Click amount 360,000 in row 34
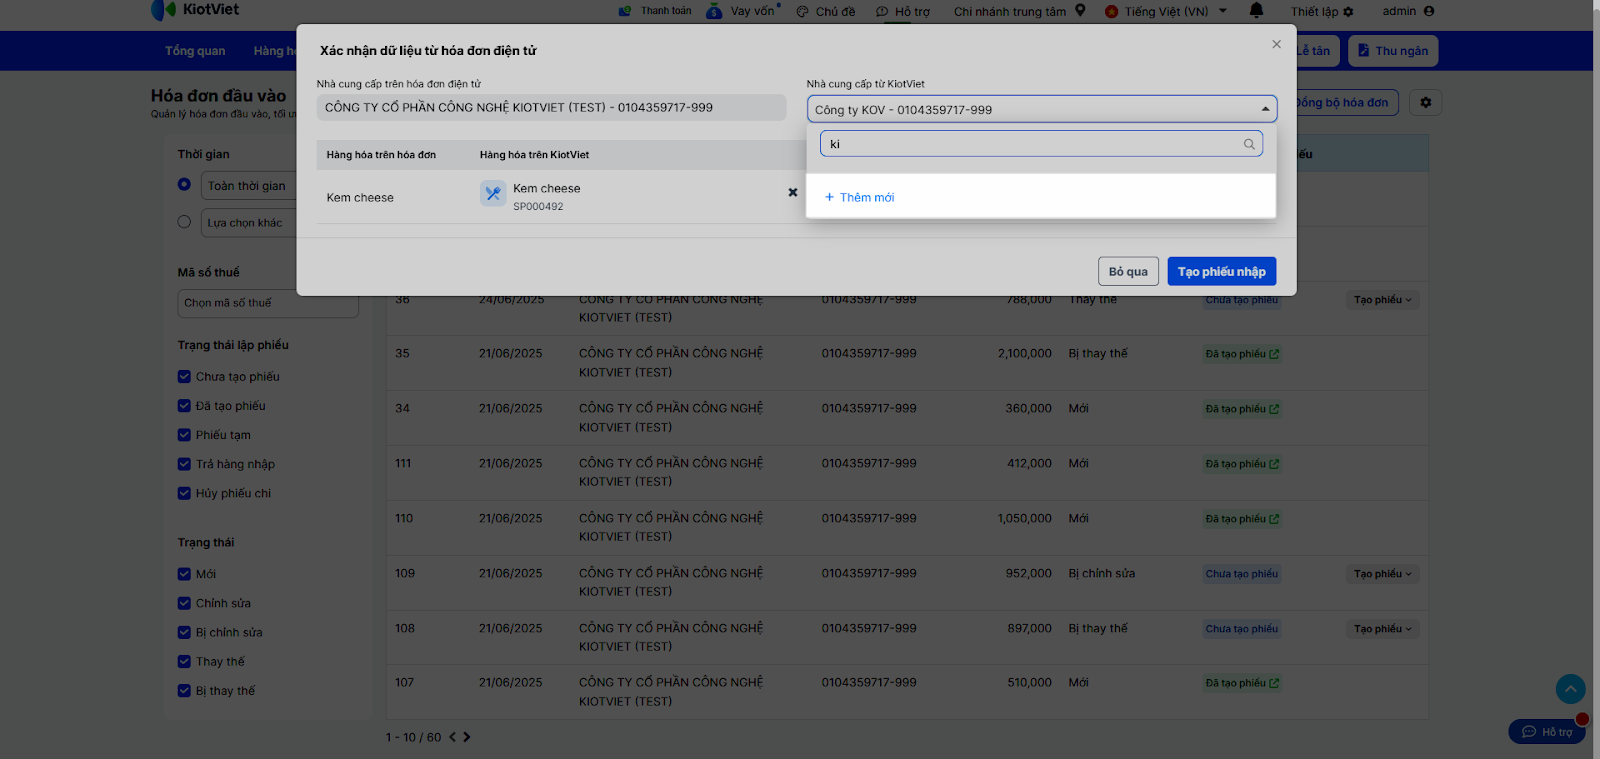 point(1029,409)
